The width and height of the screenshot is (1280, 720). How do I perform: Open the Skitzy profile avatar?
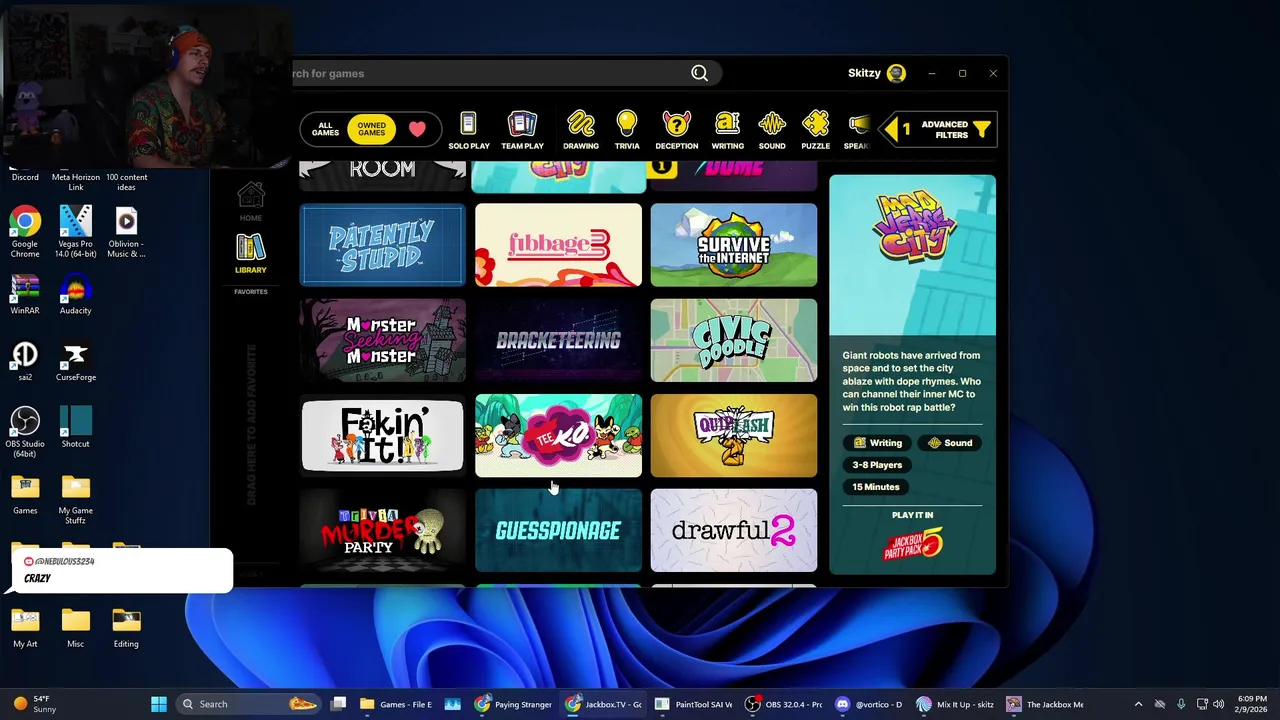pyautogui.click(x=896, y=73)
